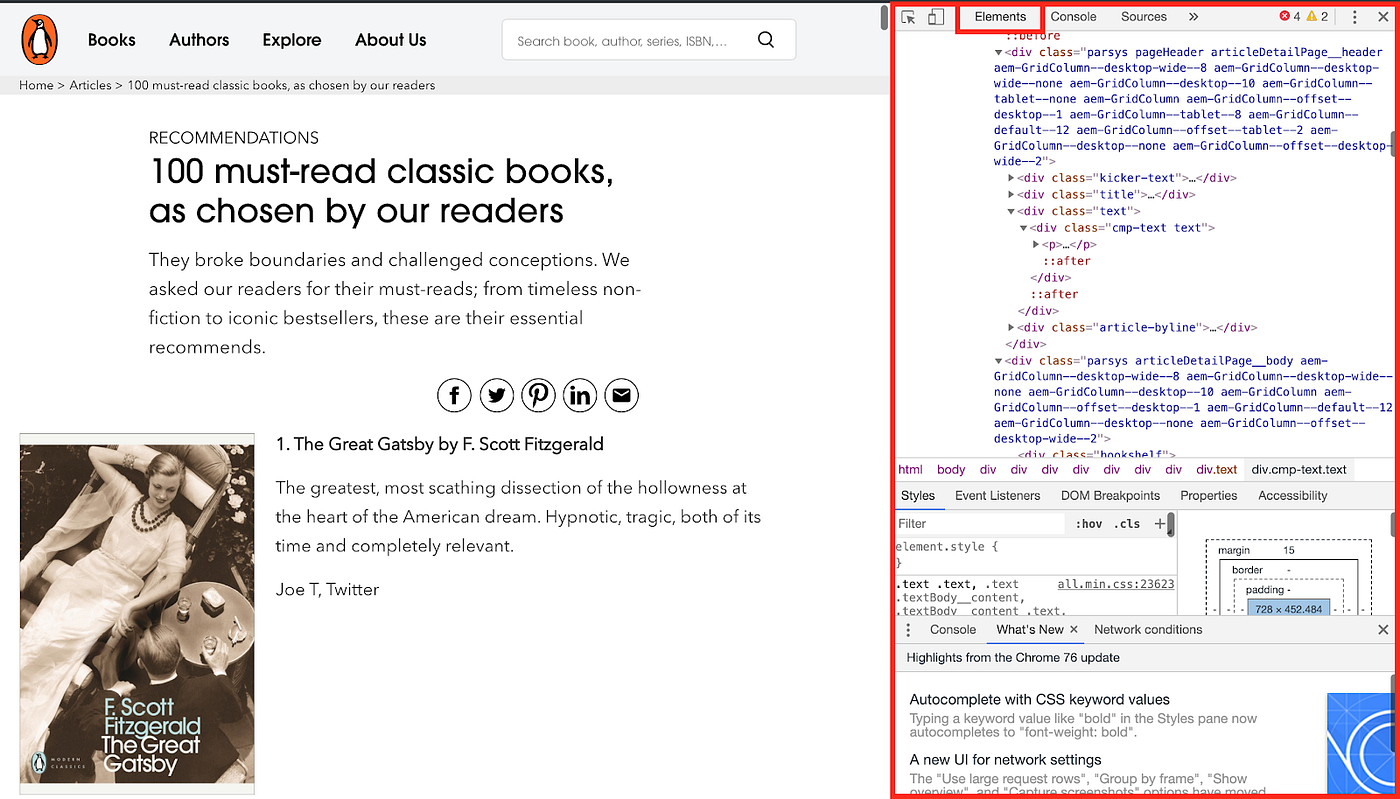Select the What's New drawer tab
The height and width of the screenshot is (799, 1400).
tap(1030, 630)
